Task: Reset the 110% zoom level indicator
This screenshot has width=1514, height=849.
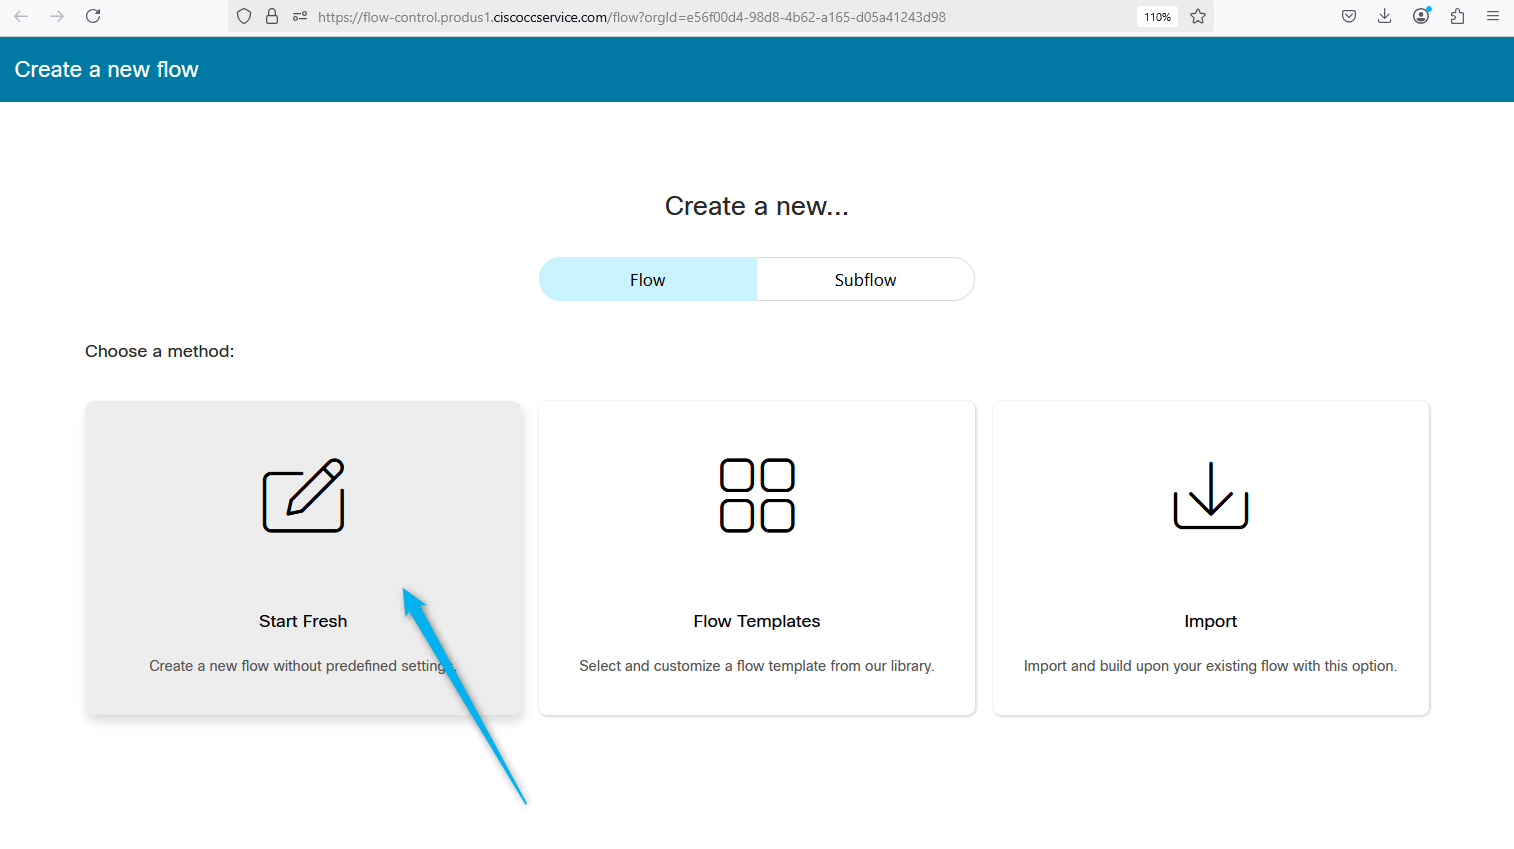Action: (x=1157, y=17)
